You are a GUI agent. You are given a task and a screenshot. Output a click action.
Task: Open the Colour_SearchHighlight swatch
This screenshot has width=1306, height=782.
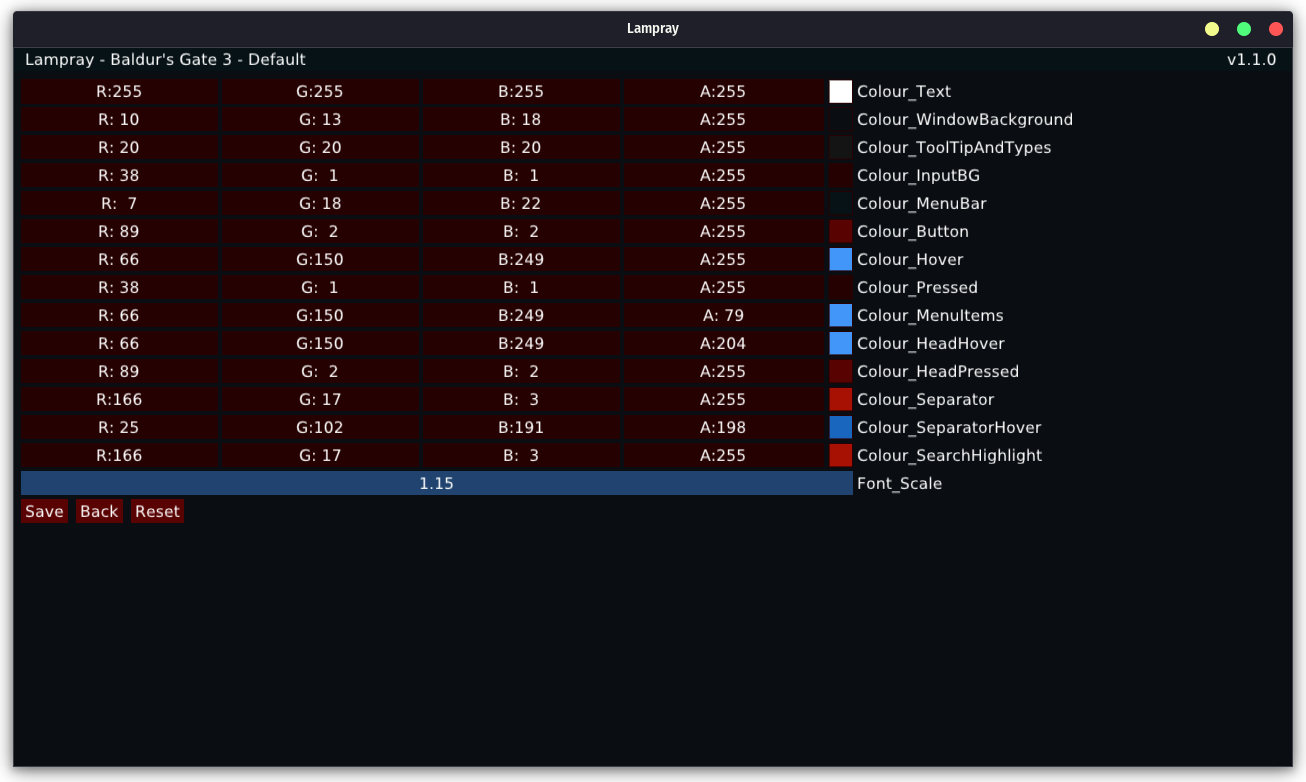coord(841,455)
